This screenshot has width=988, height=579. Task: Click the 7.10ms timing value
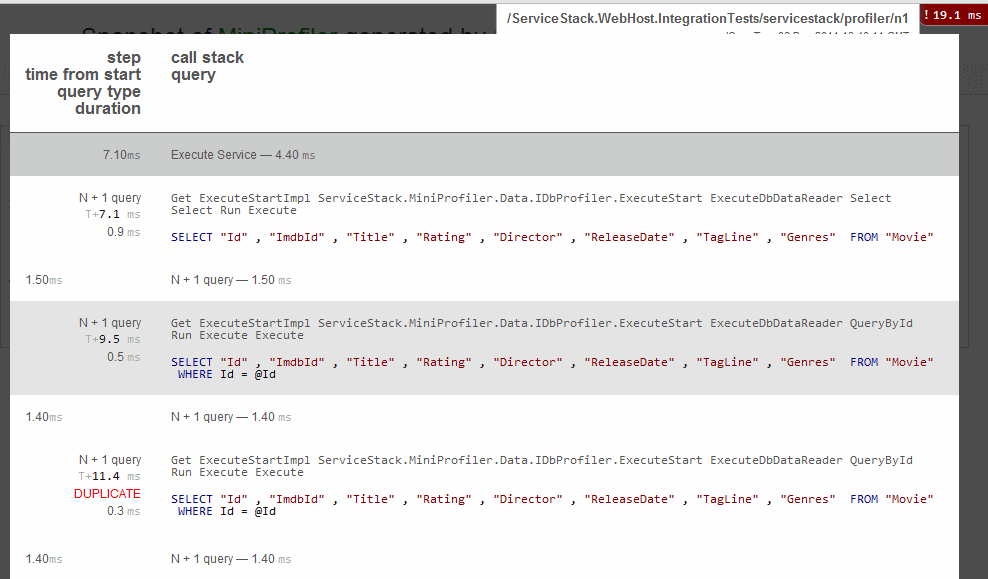(x=120, y=155)
